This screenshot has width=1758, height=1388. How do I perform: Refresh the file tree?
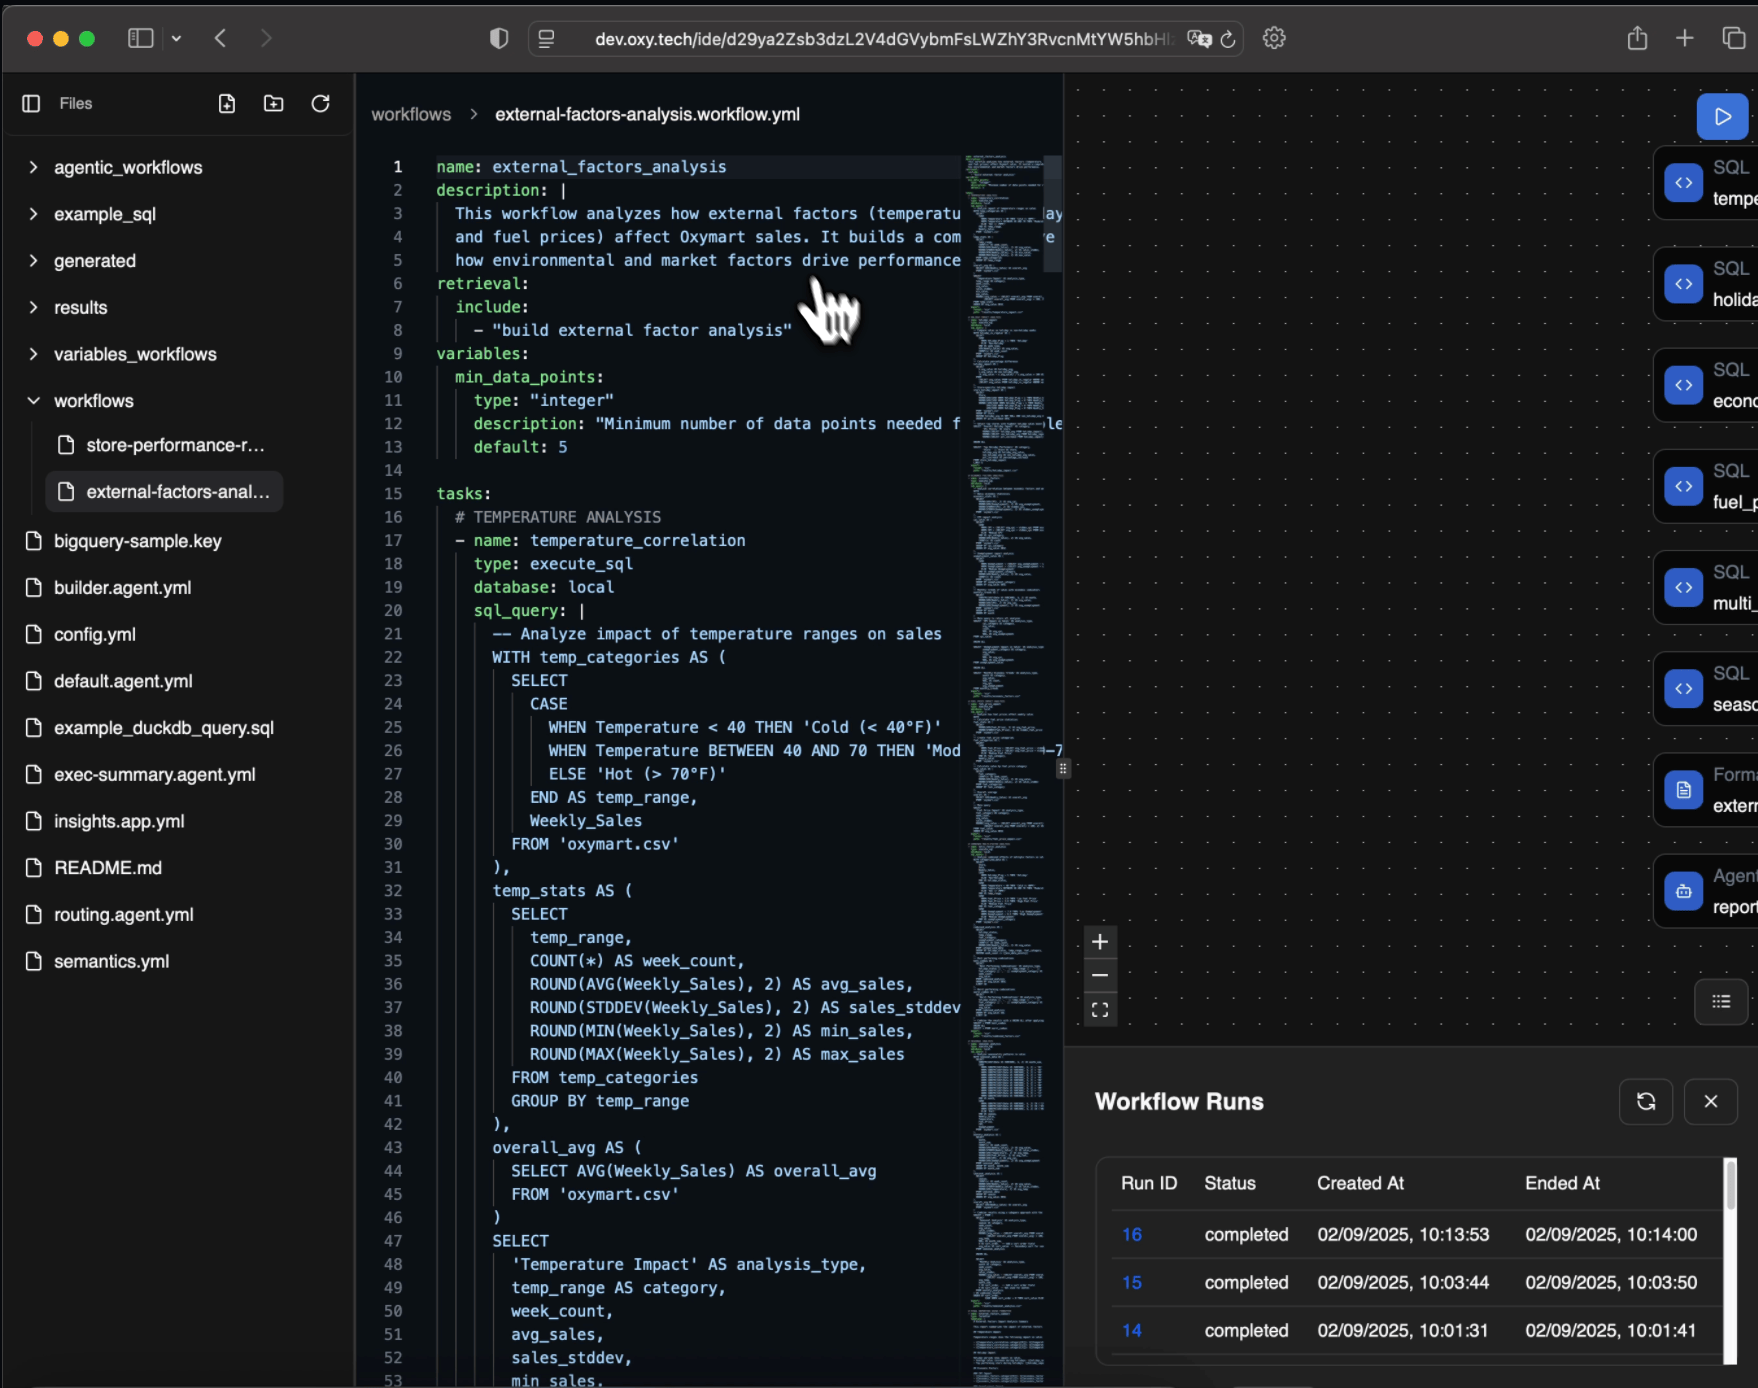click(x=320, y=104)
